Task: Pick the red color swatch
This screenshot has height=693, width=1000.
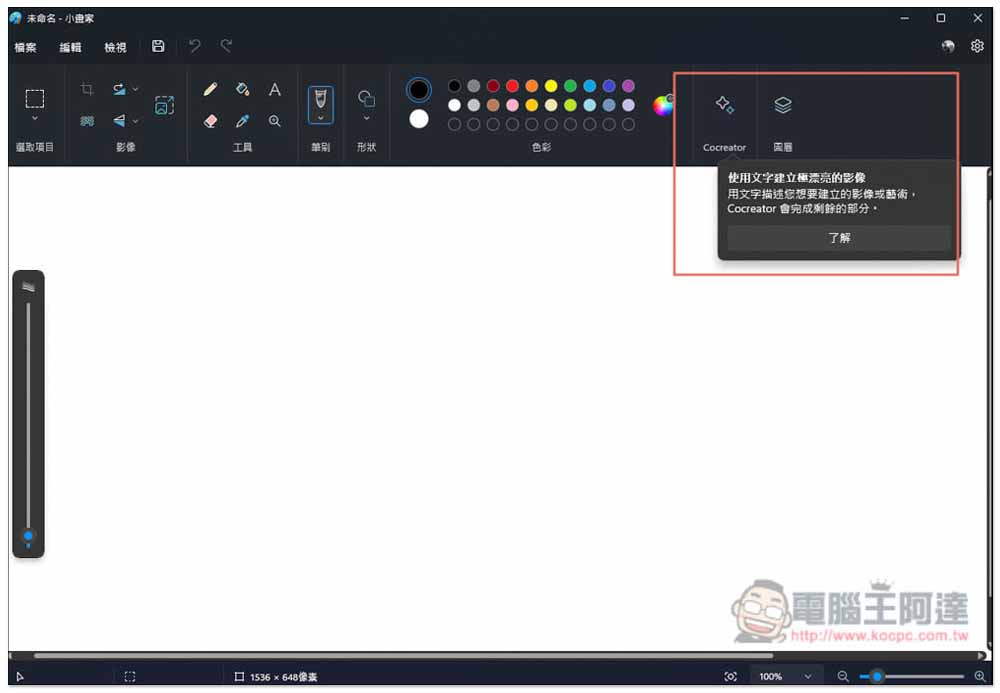Action: 512,86
